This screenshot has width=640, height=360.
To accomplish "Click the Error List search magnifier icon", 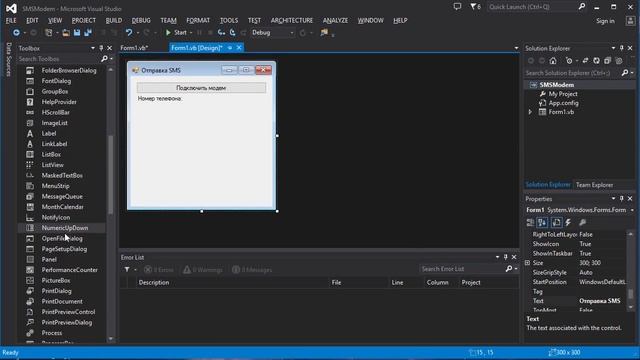I will pos(509,269).
